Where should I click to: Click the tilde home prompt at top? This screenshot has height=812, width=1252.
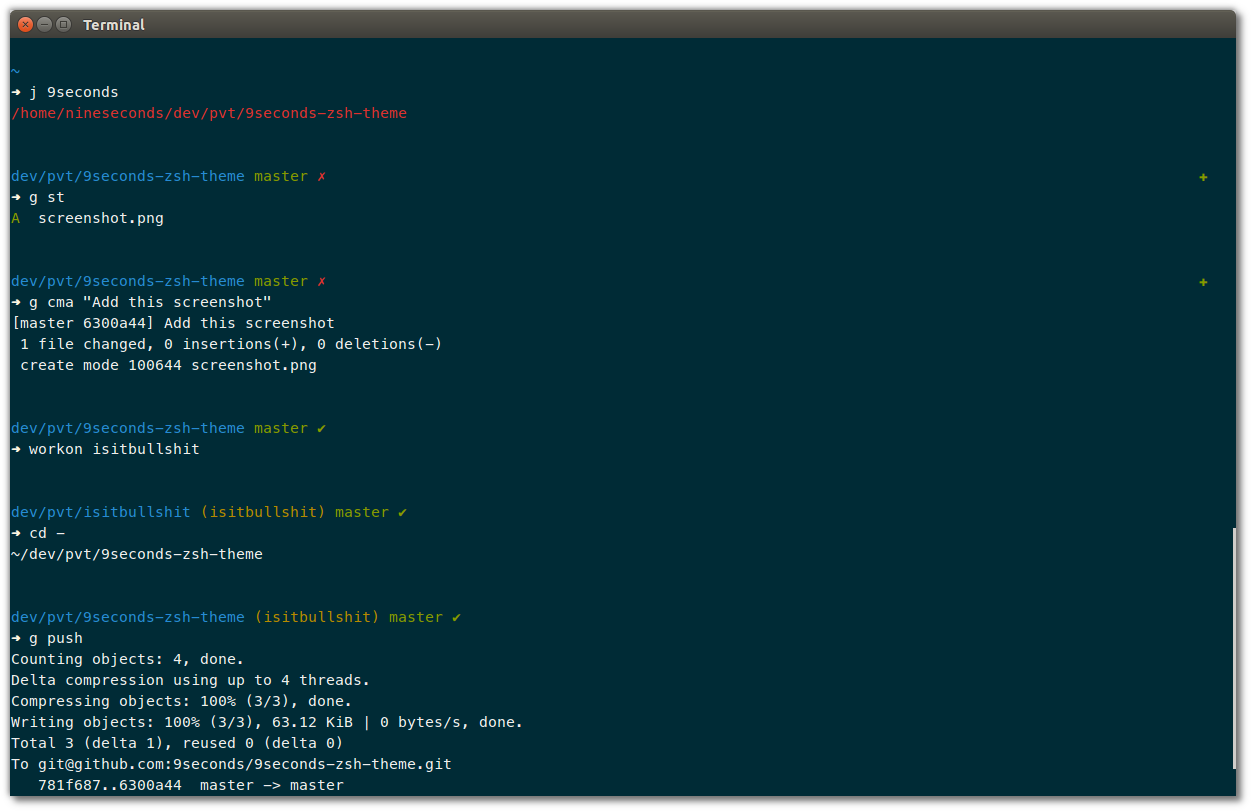point(15,71)
